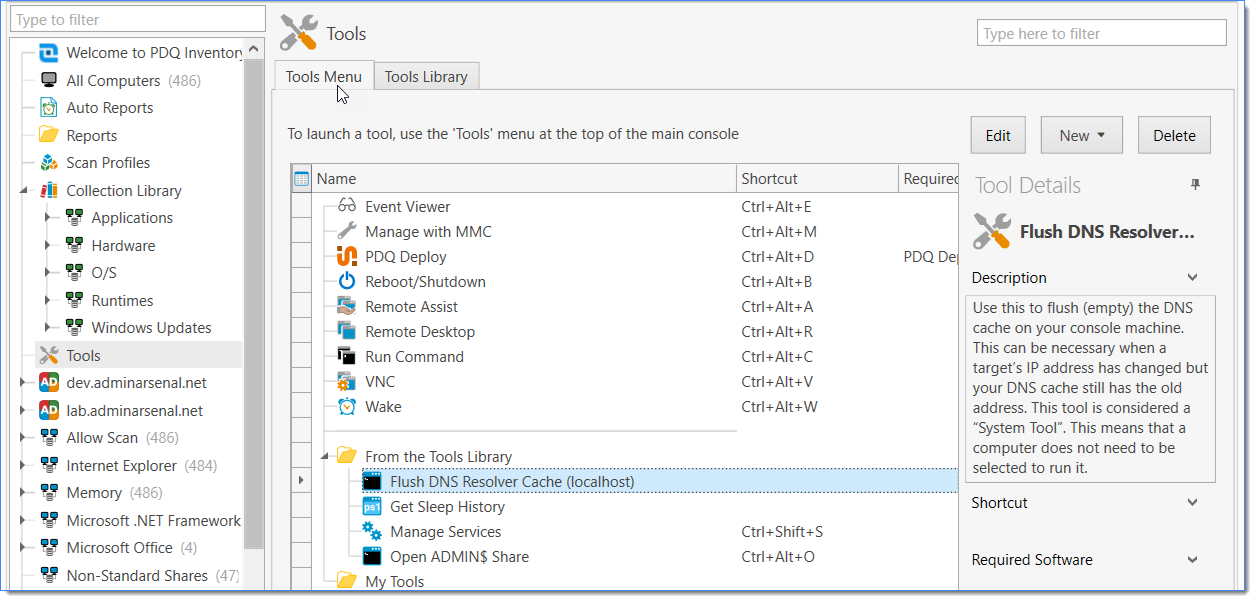Click the Edit button
1255x601 pixels.
(997, 136)
